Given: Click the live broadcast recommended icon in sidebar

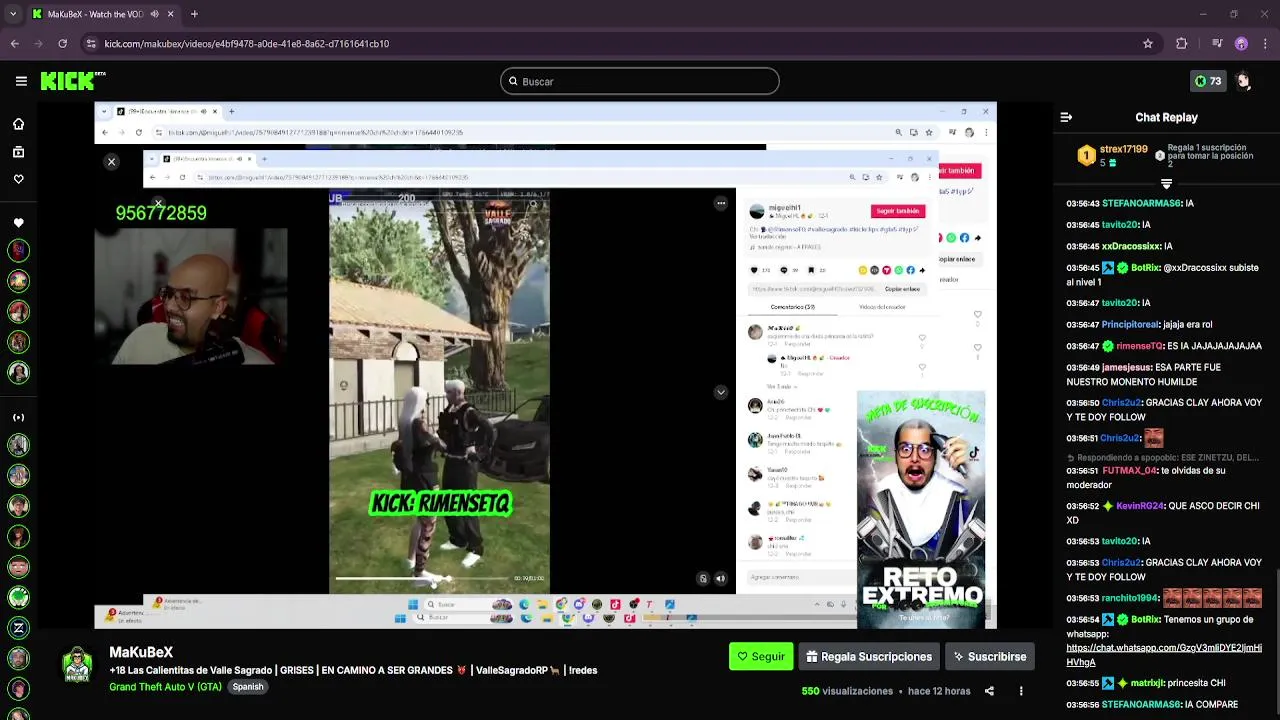Looking at the screenshot, I should pyautogui.click(x=18, y=417).
